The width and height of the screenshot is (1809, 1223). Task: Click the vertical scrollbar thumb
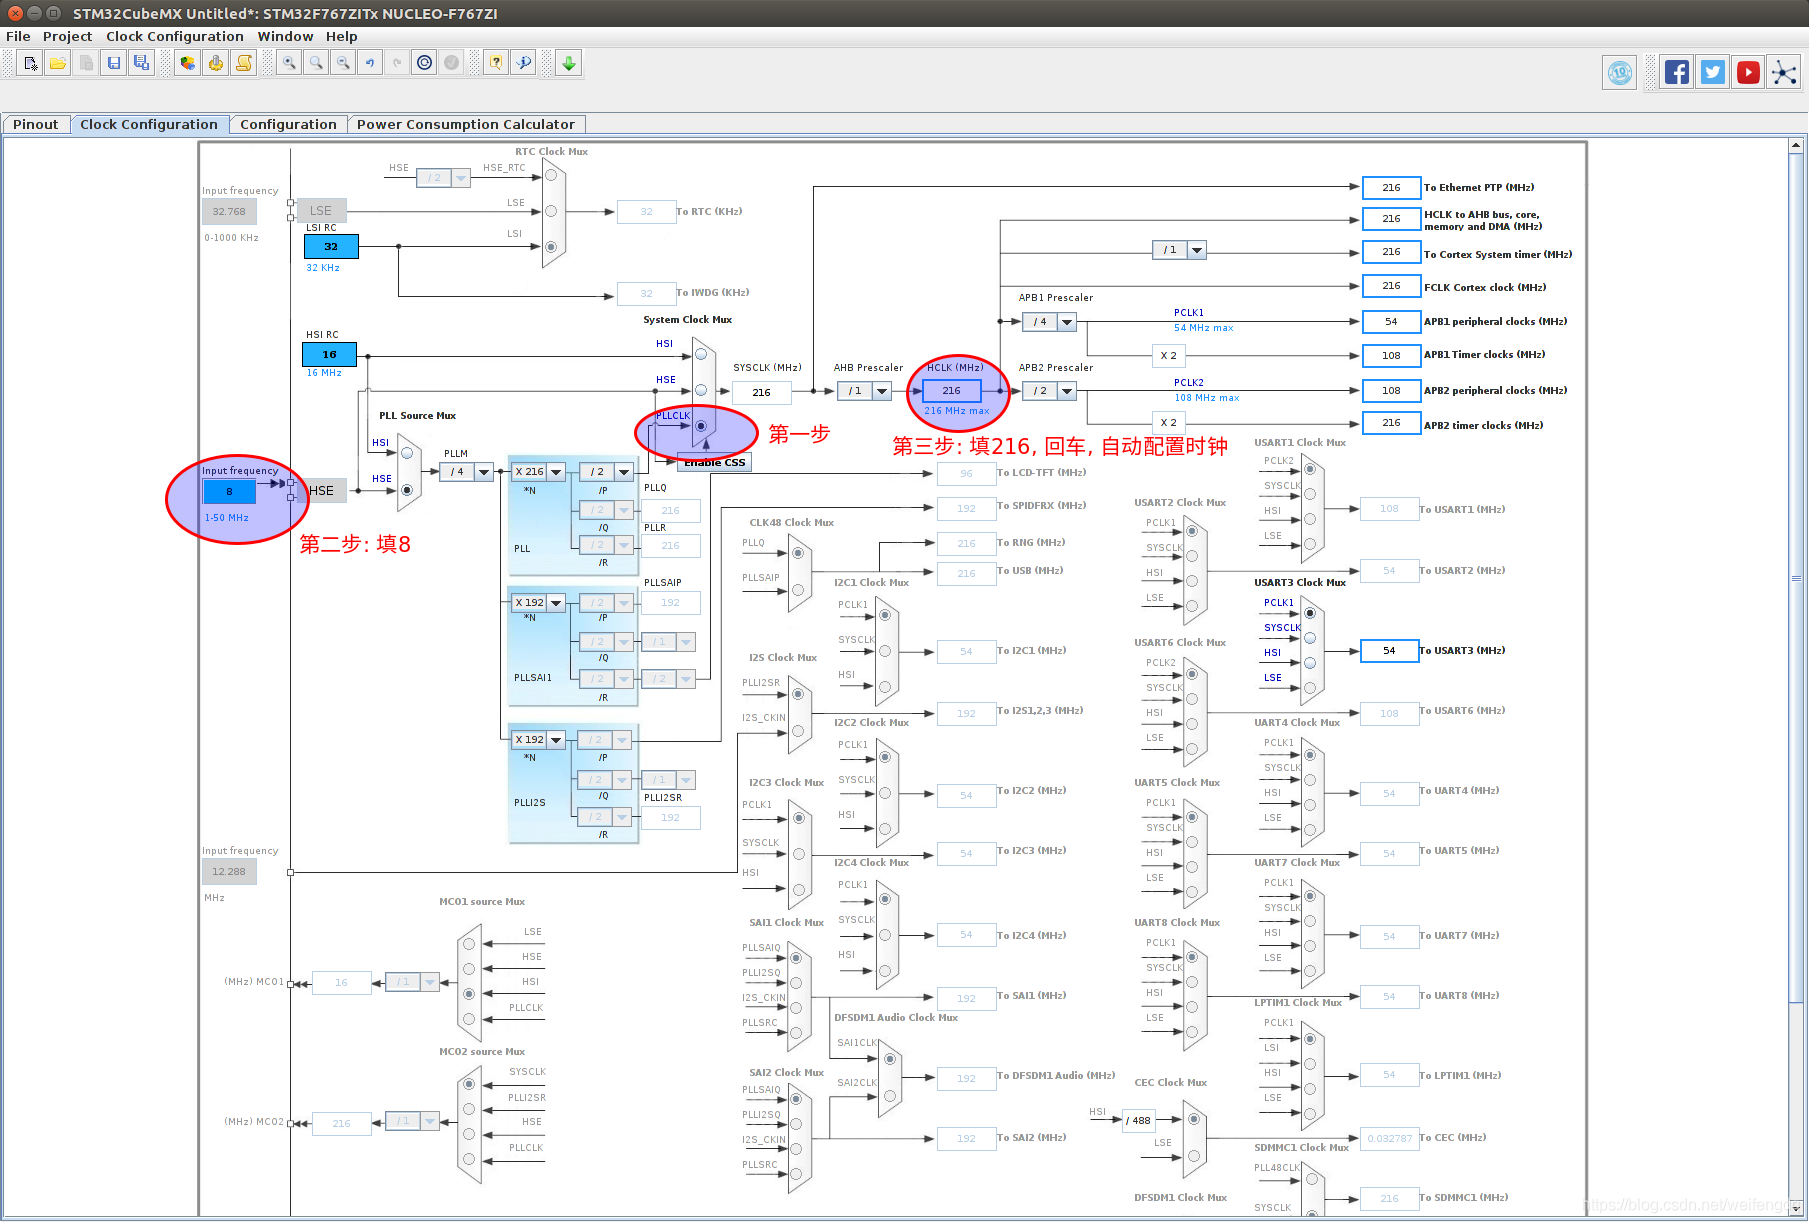pyautogui.click(x=1796, y=578)
